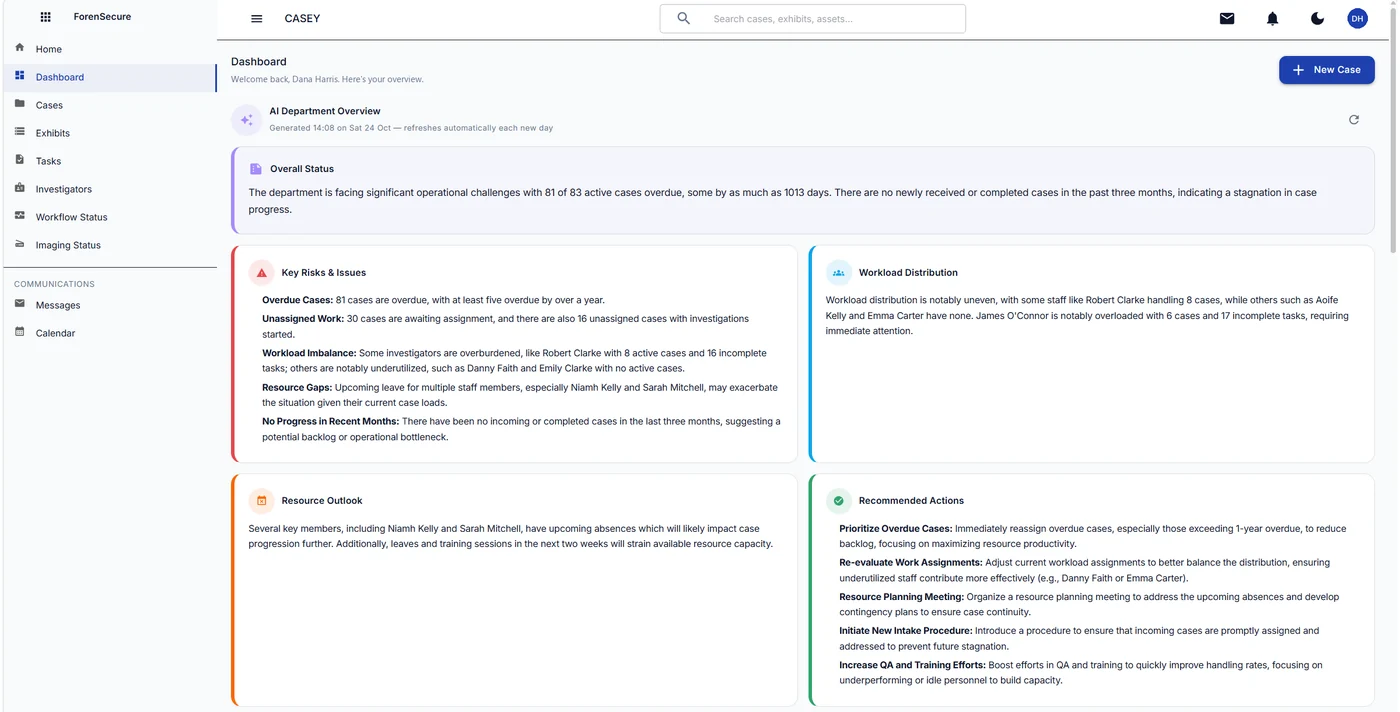Image resolution: width=1400 pixels, height=712 pixels.
Task: Click the Generated 14:08 on Sat 24 Oct text
Action: (x=411, y=128)
